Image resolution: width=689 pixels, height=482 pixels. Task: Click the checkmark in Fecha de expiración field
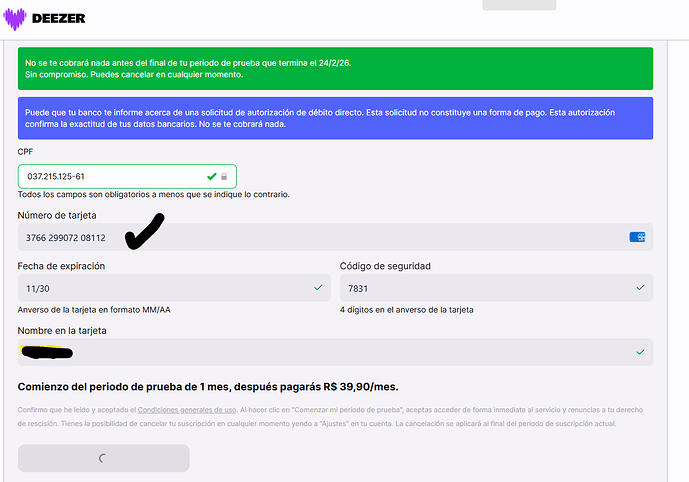tap(318, 287)
